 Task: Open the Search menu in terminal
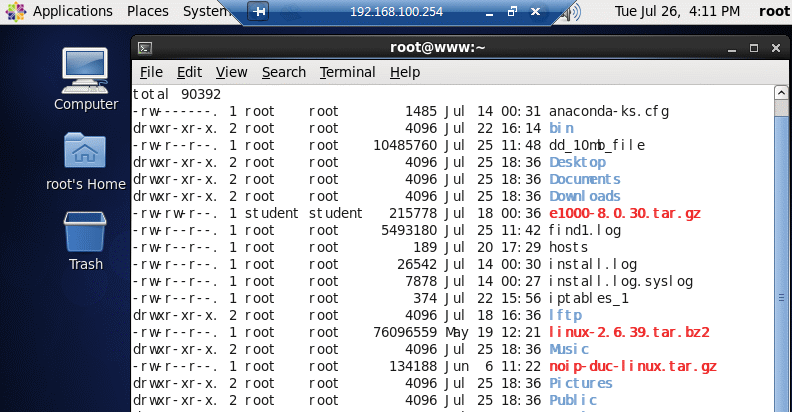pyautogui.click(x=284, y=72)
